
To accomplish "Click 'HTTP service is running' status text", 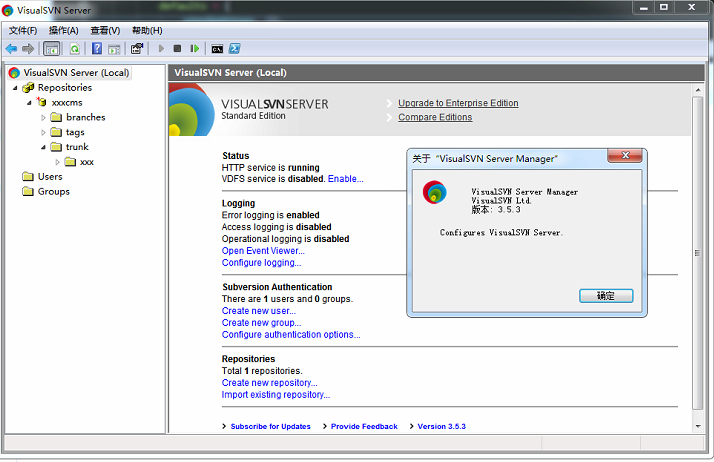I will point(270,168).
